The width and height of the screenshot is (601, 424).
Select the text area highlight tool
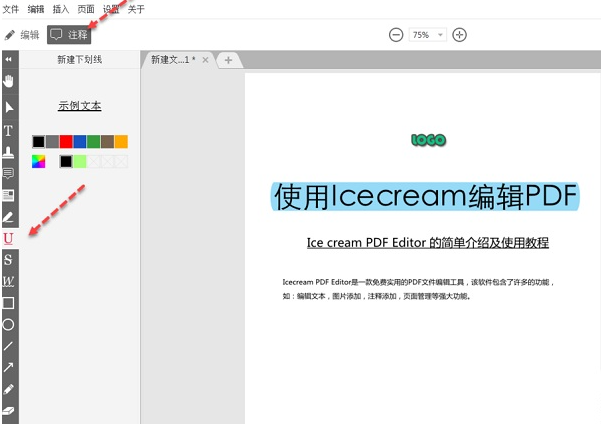coord(8,196)
